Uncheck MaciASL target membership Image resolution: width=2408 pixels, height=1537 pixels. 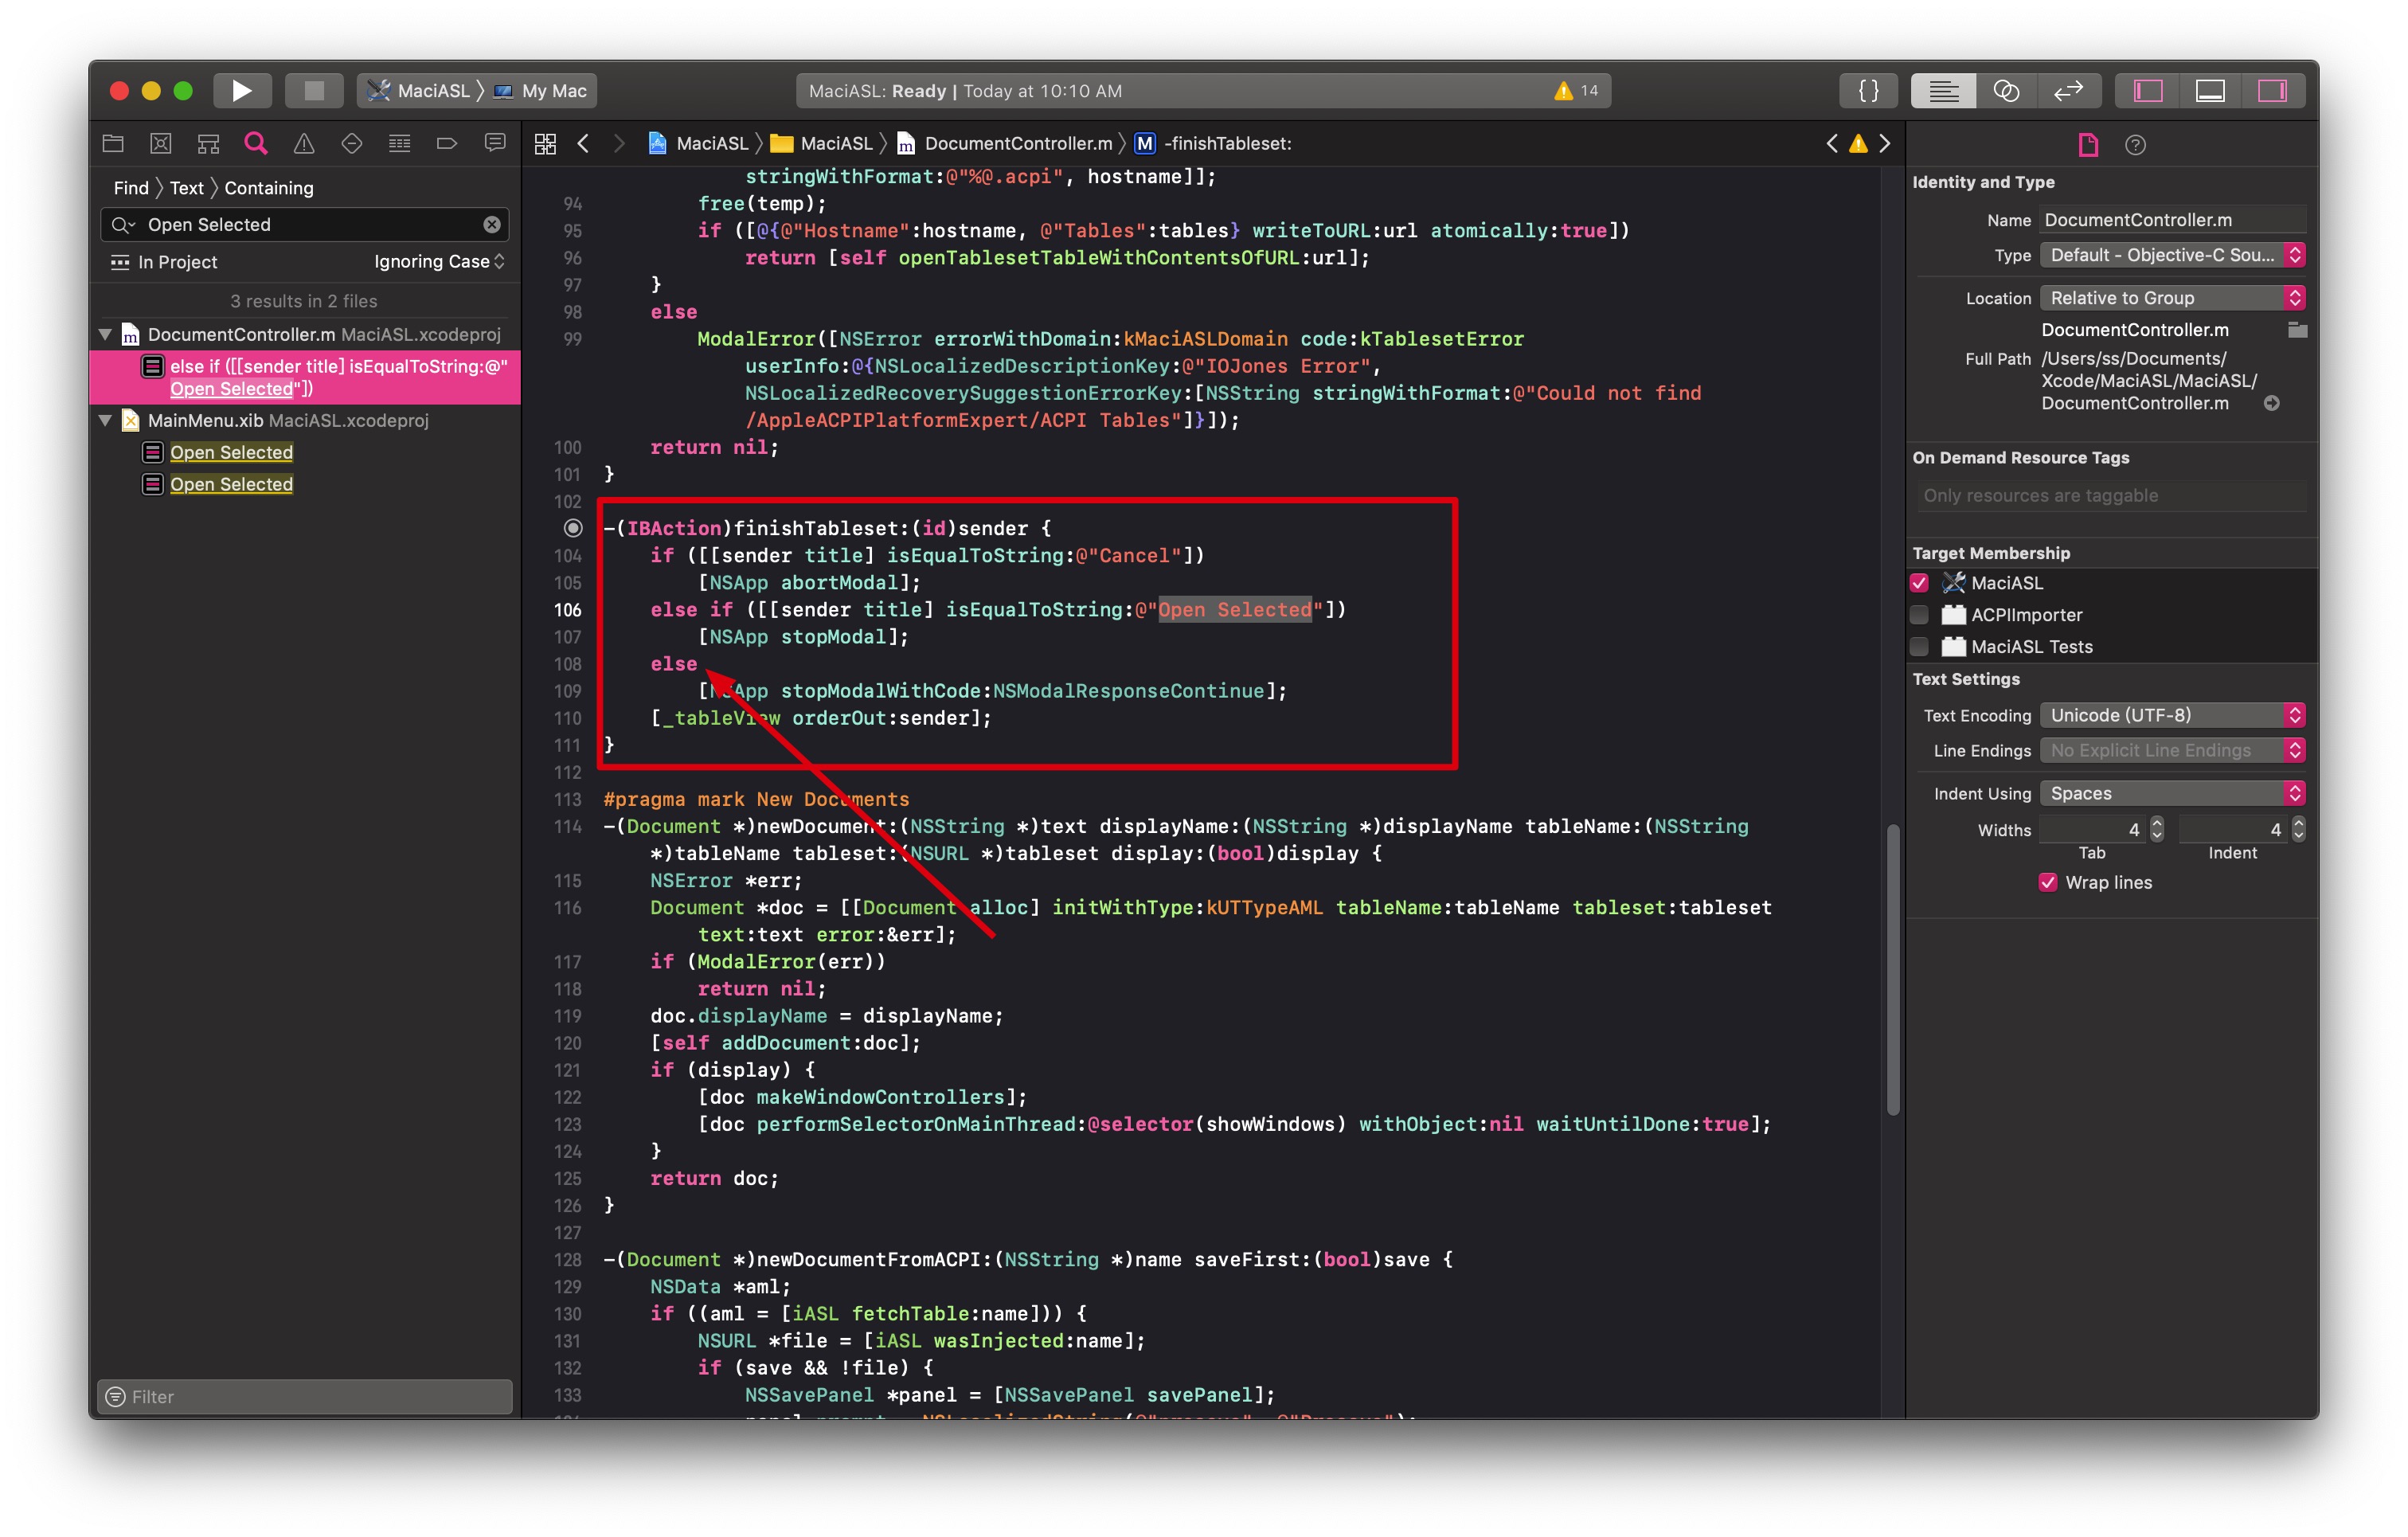[1919, 583]
